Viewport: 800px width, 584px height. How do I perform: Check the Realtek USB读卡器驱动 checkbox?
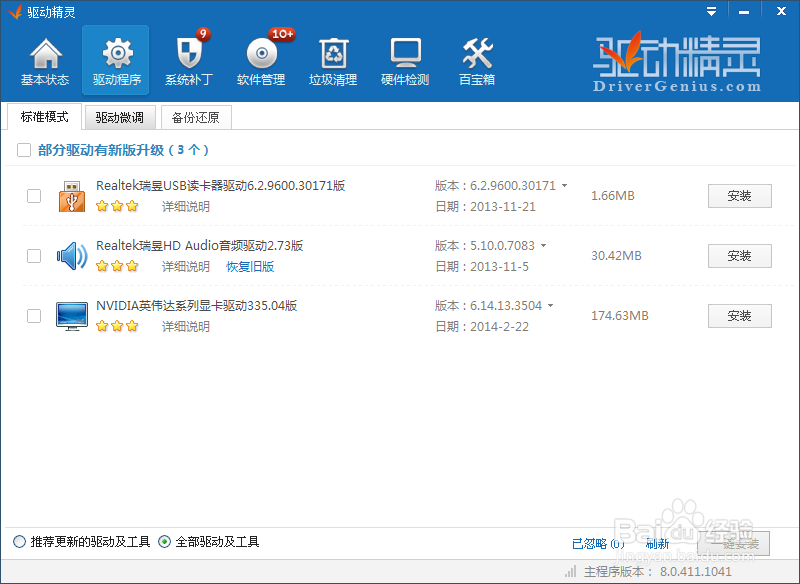click(34, 196)
